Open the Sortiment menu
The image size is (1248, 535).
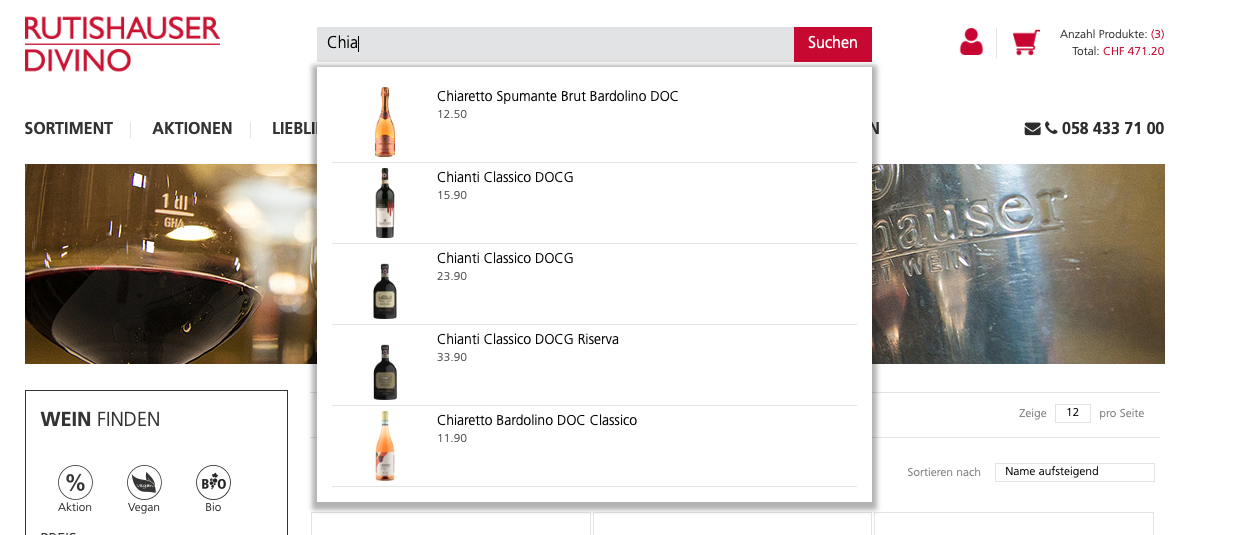(69, 129)
